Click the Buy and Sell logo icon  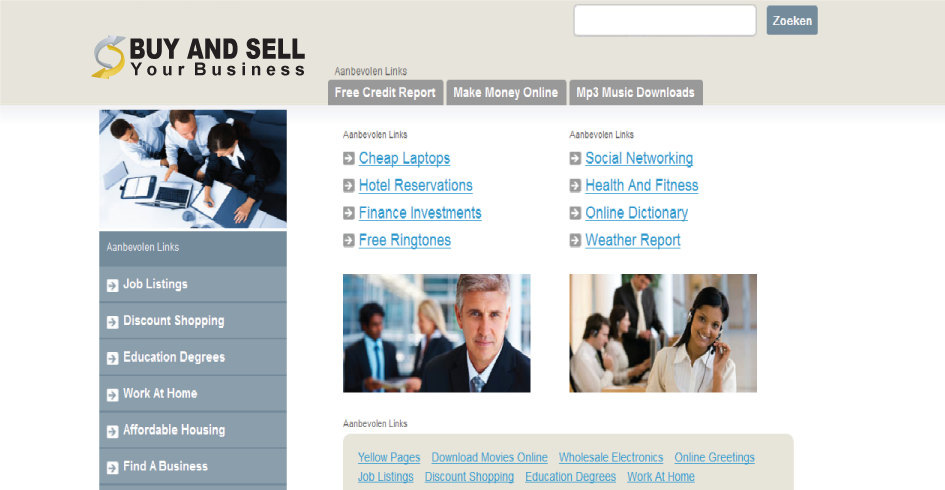point(108,57)
